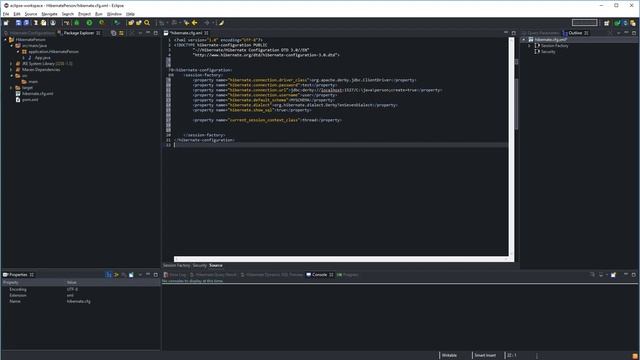
Task: Click the orange status bar feed icon
Action: 635,356
